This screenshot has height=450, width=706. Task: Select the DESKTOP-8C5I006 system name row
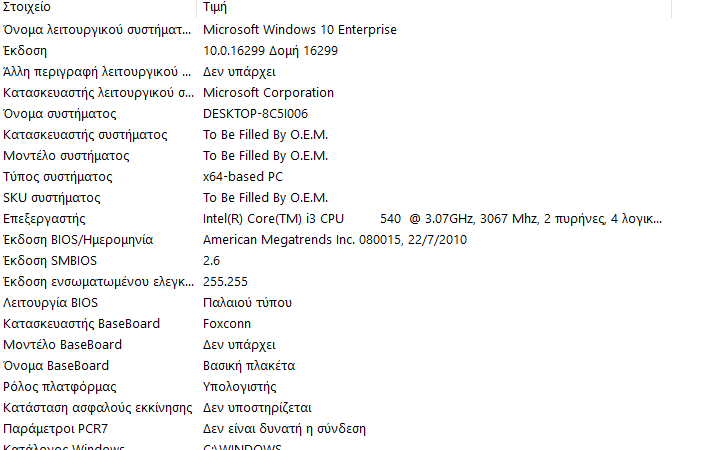tap(335, 114)
